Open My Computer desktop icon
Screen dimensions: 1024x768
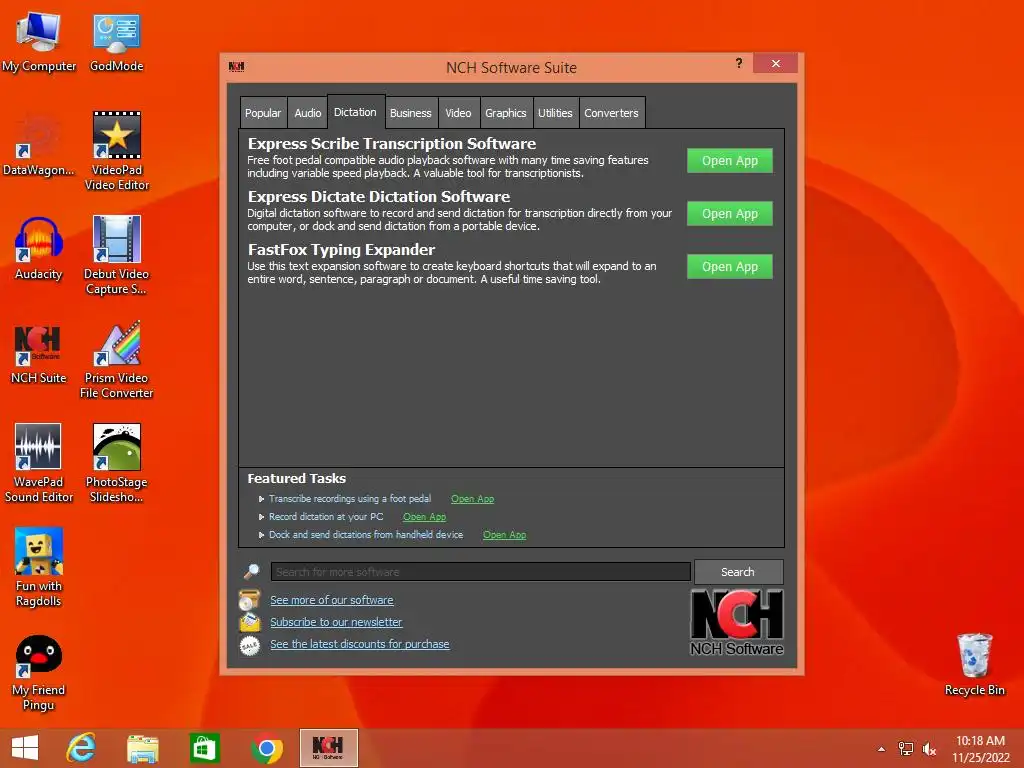[39, 42]
